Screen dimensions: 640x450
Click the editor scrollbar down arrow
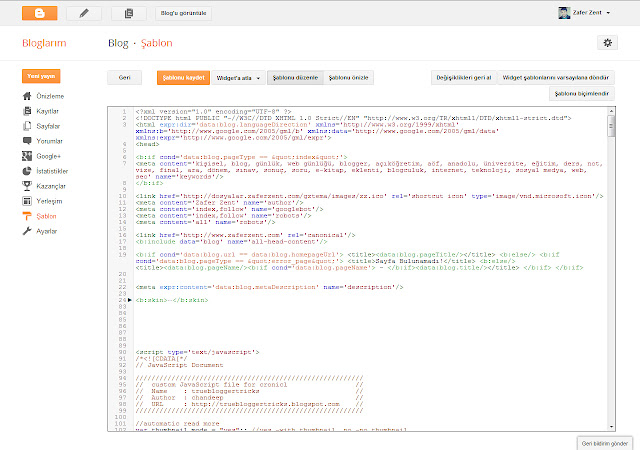pyautogui.click(x=611, y=427)
